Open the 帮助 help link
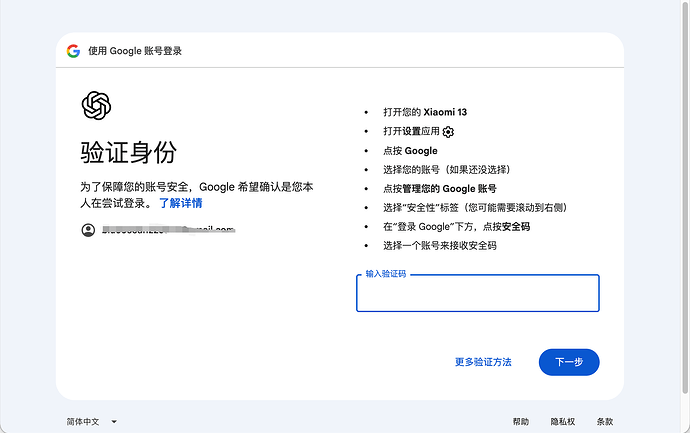The image size is (690, 433). 521,422
